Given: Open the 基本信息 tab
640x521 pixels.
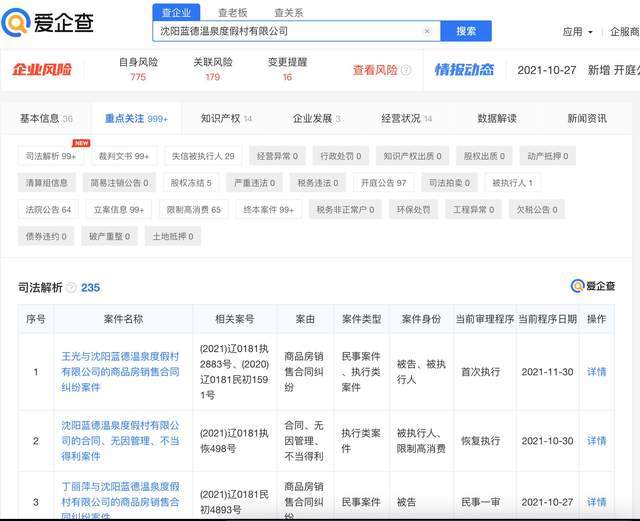Looking at the screenshot, I should (46, 118).
